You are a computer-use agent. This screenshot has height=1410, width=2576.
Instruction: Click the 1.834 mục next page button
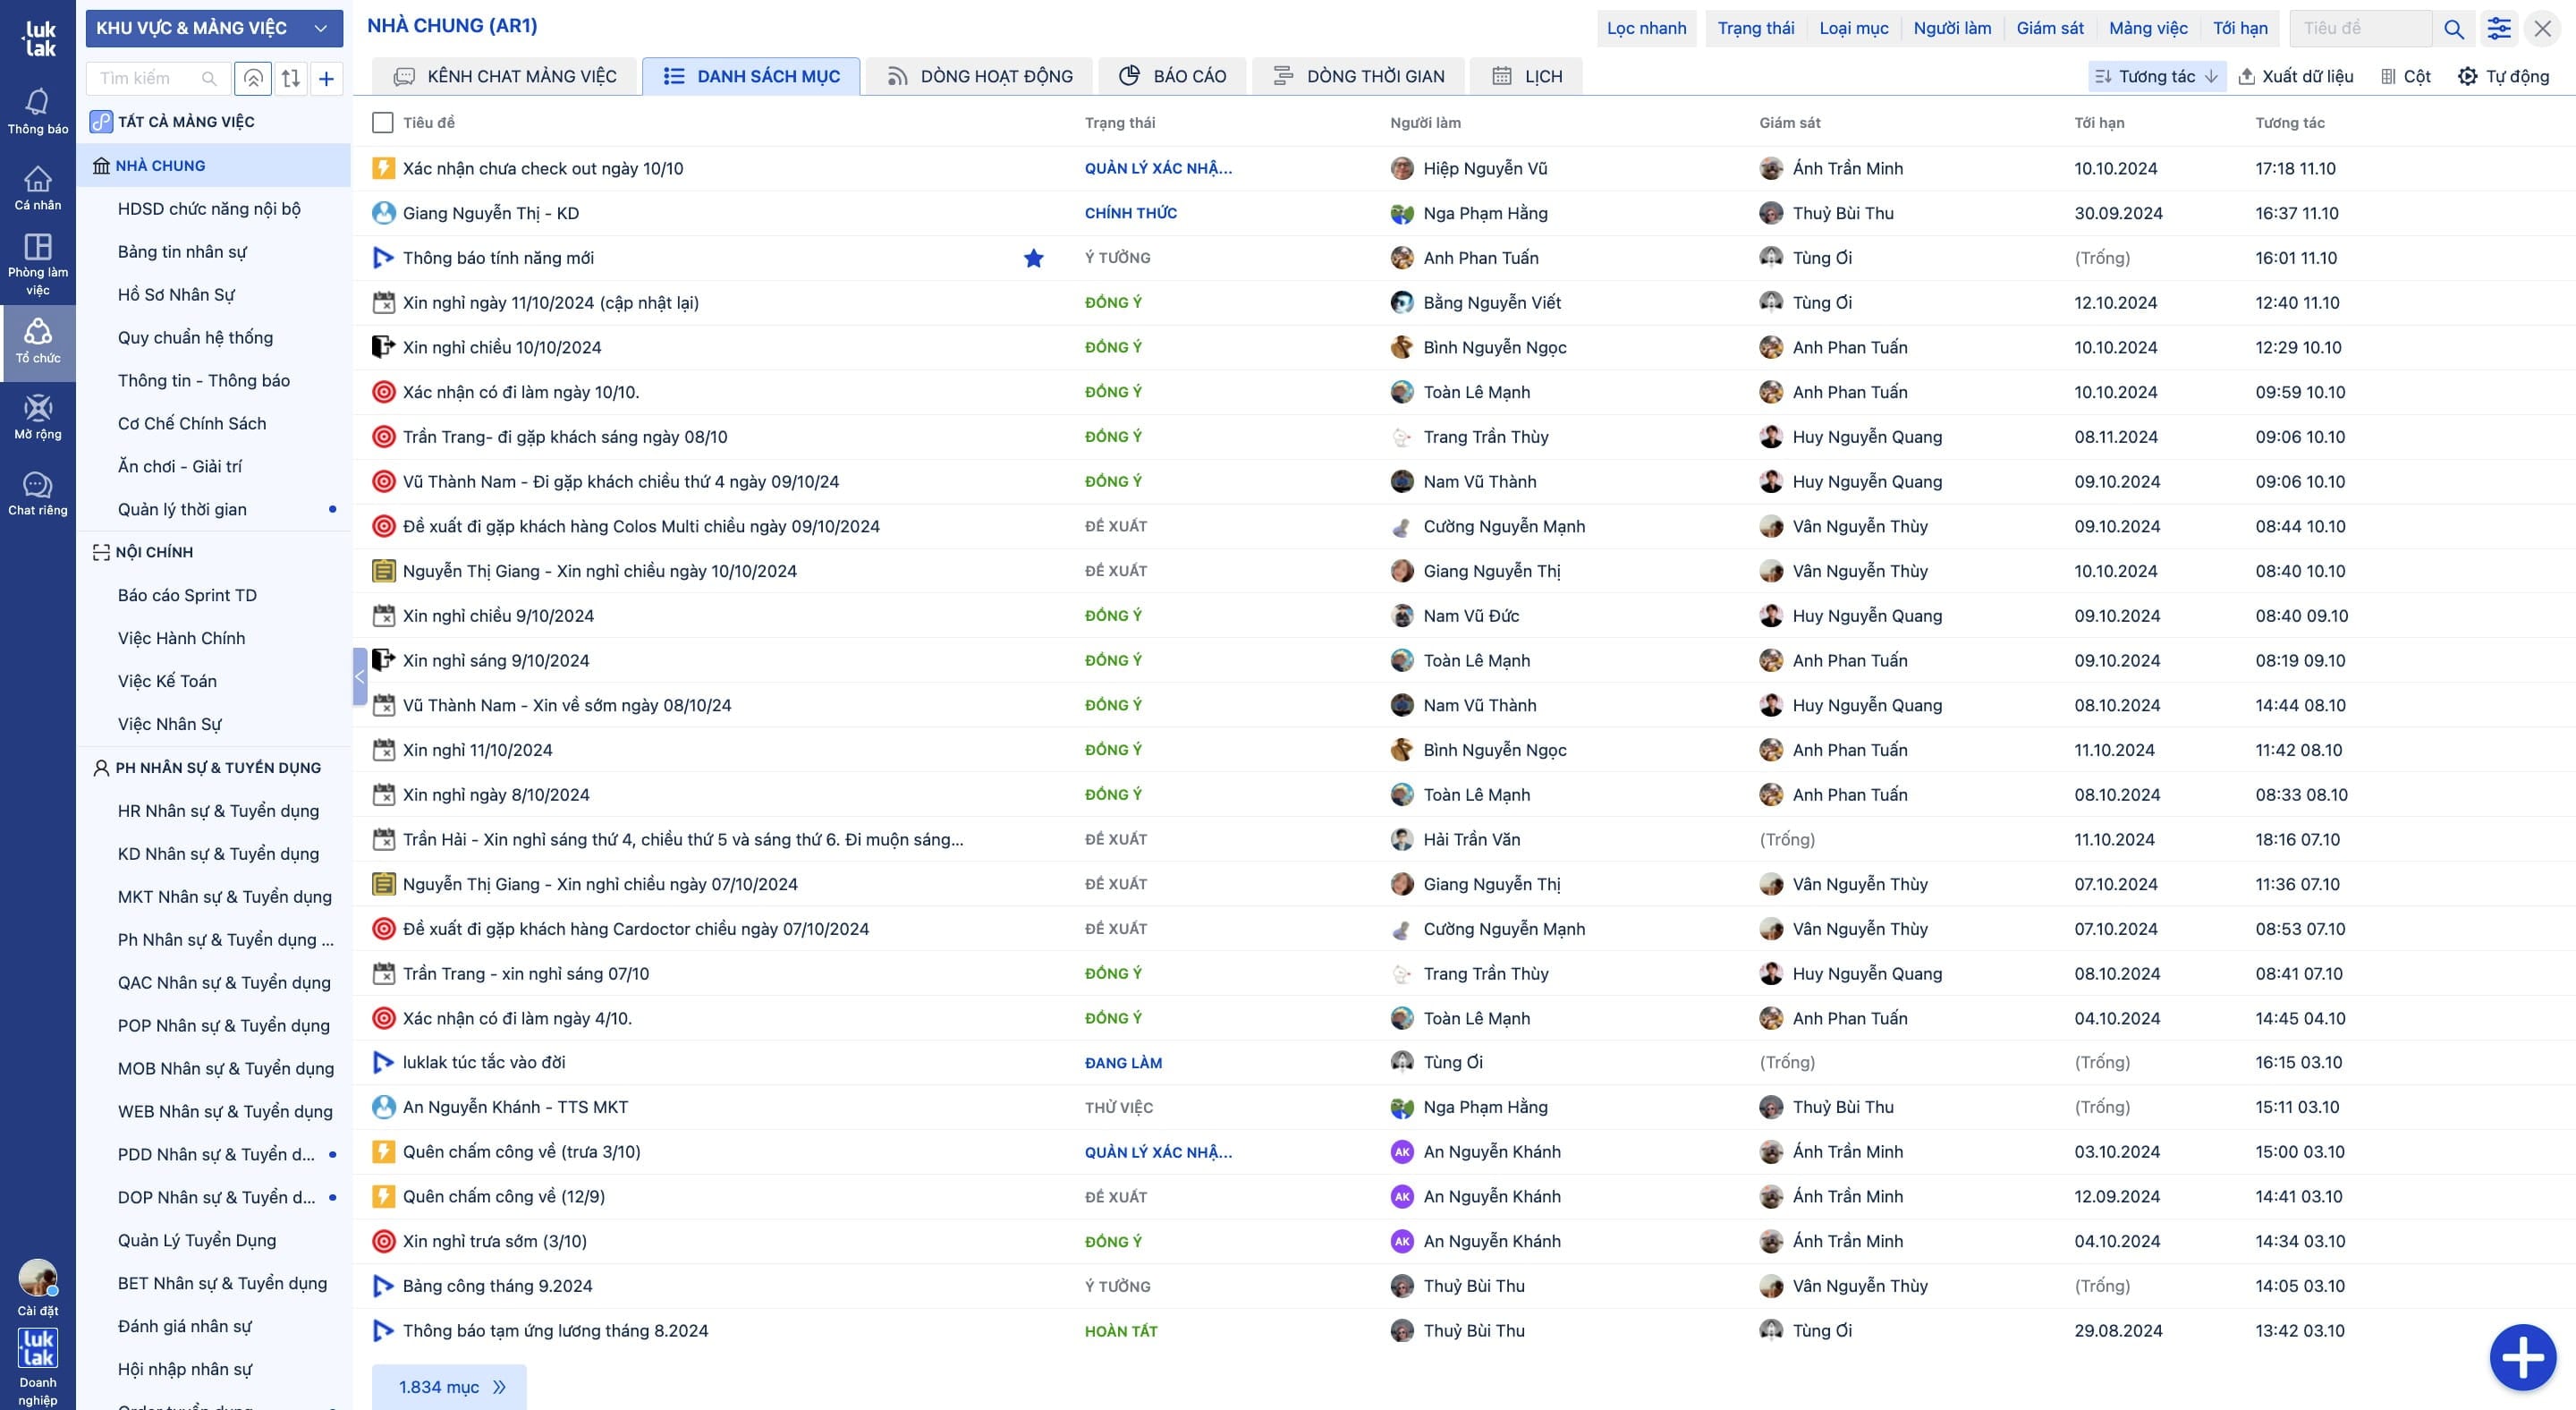click(x=450, y=1387)
